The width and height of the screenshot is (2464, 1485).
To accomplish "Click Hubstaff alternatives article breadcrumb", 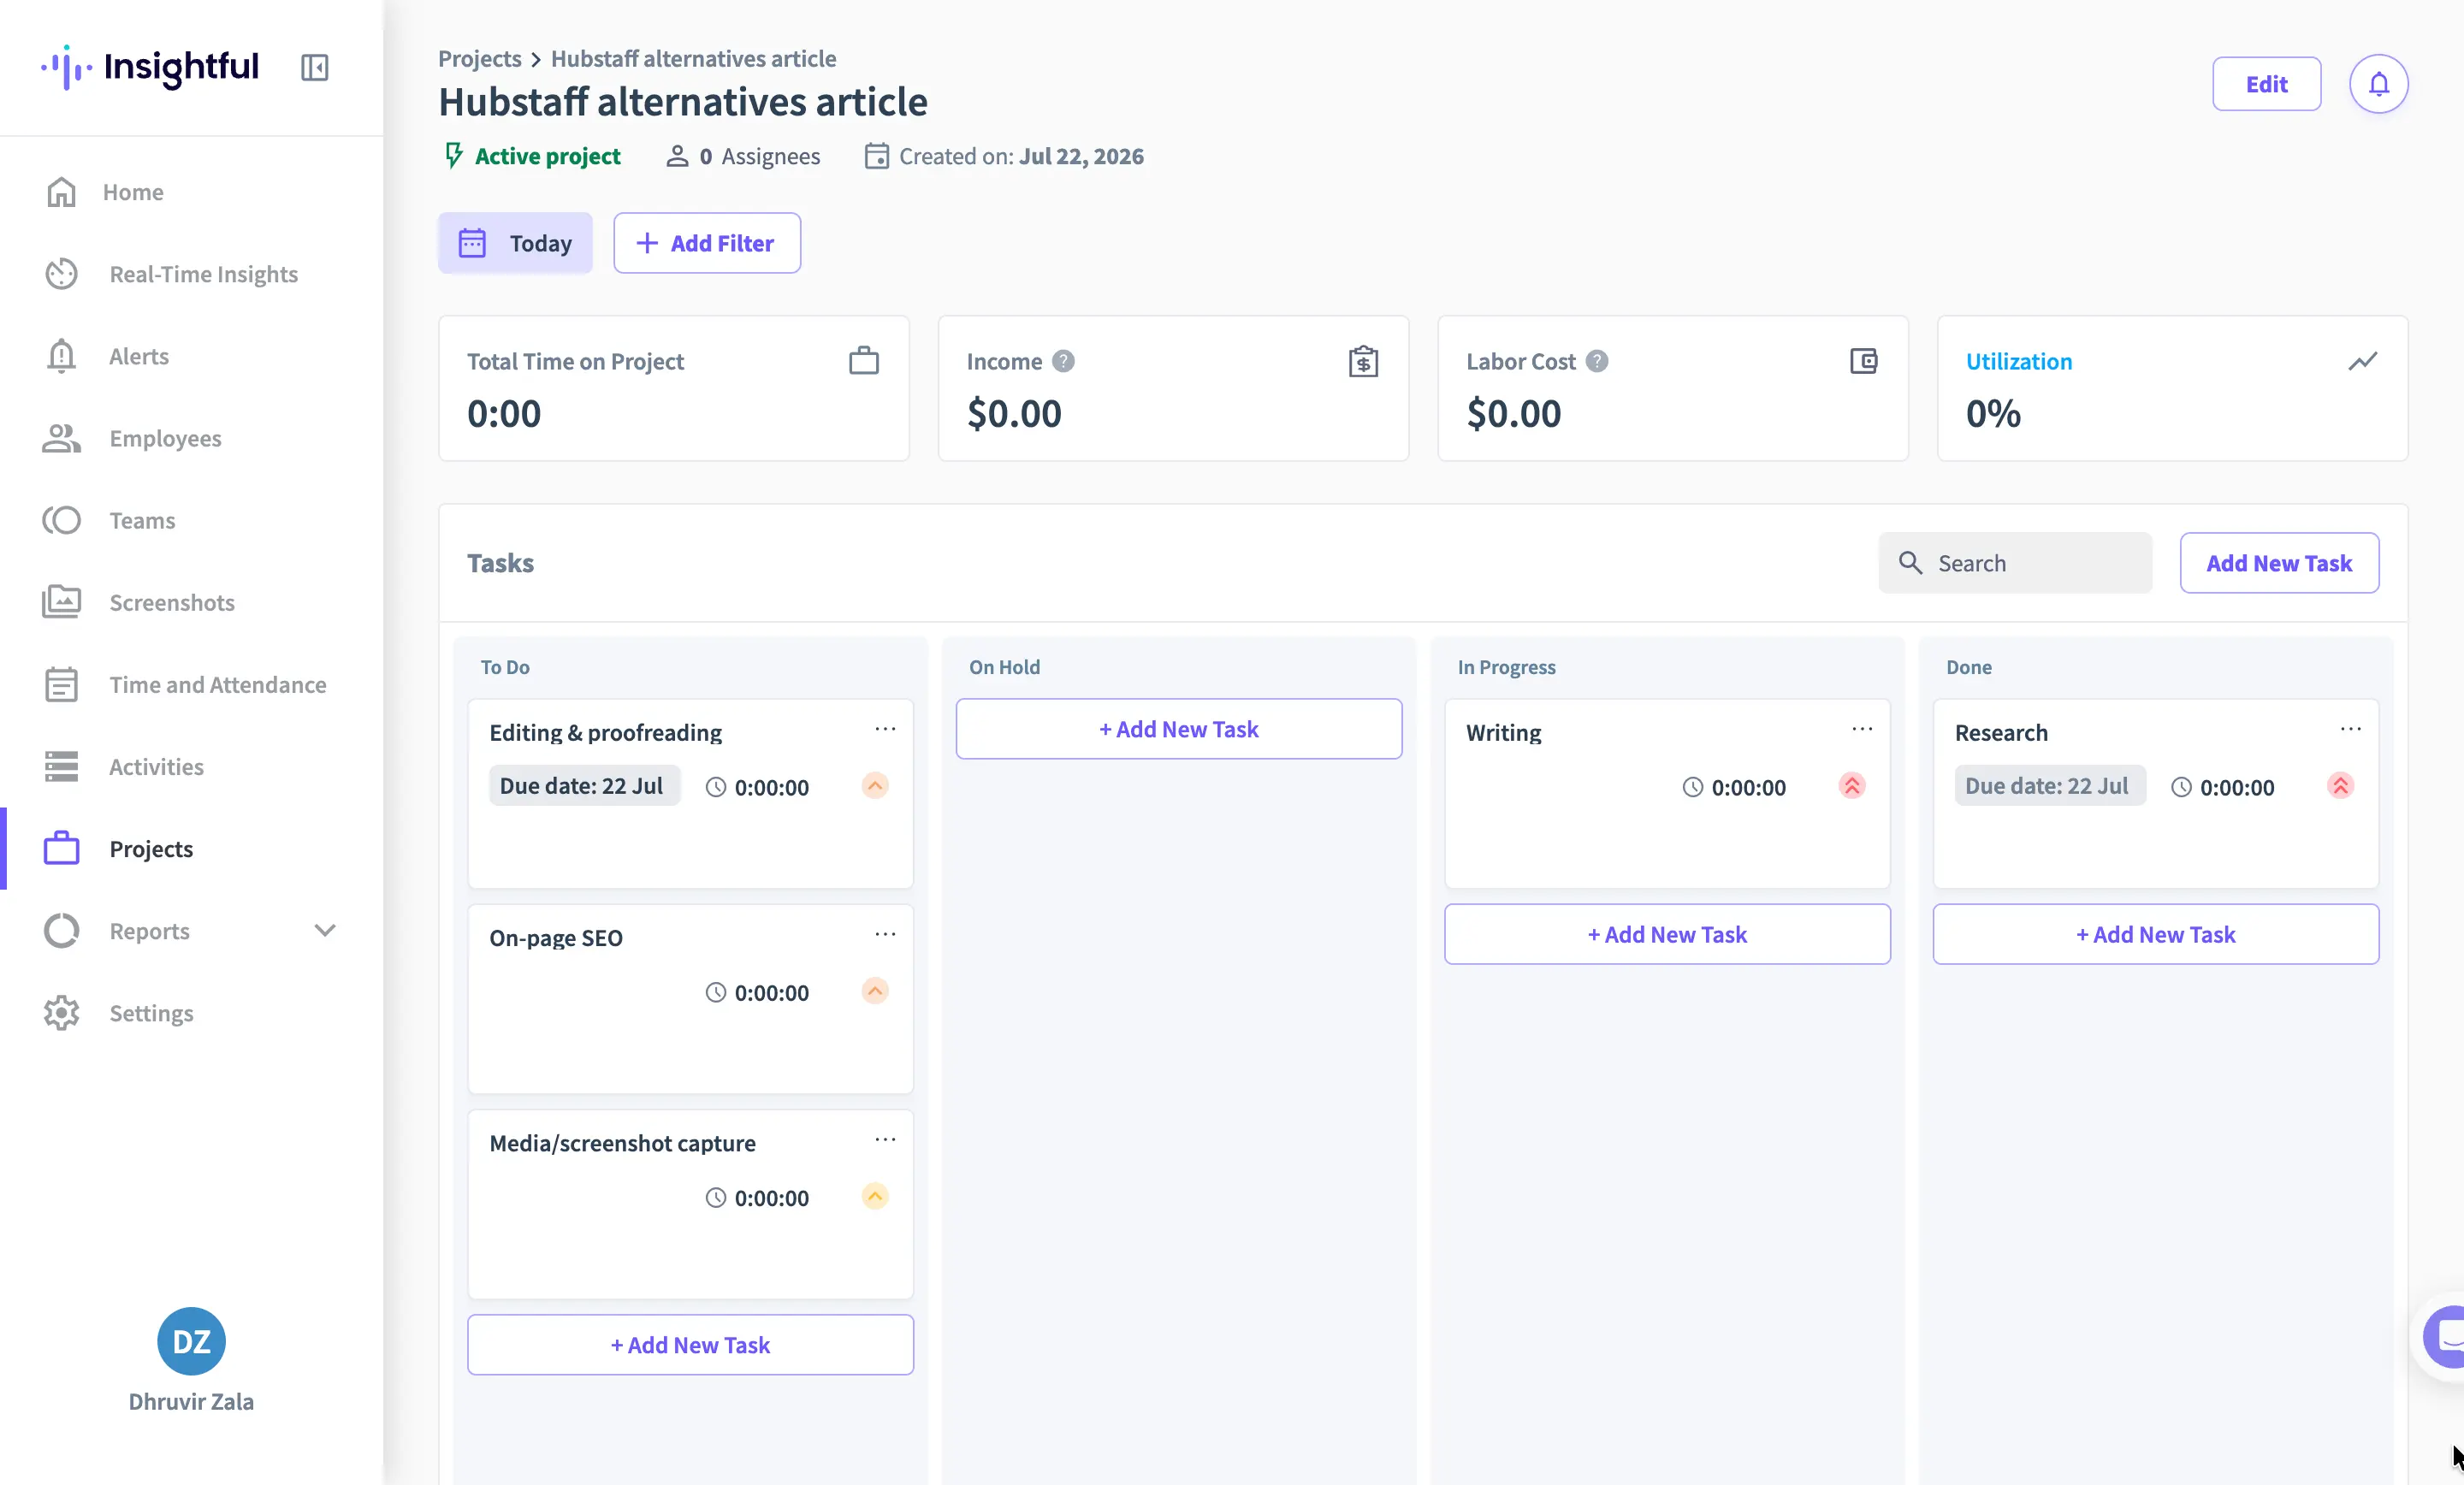I will 693,58.
